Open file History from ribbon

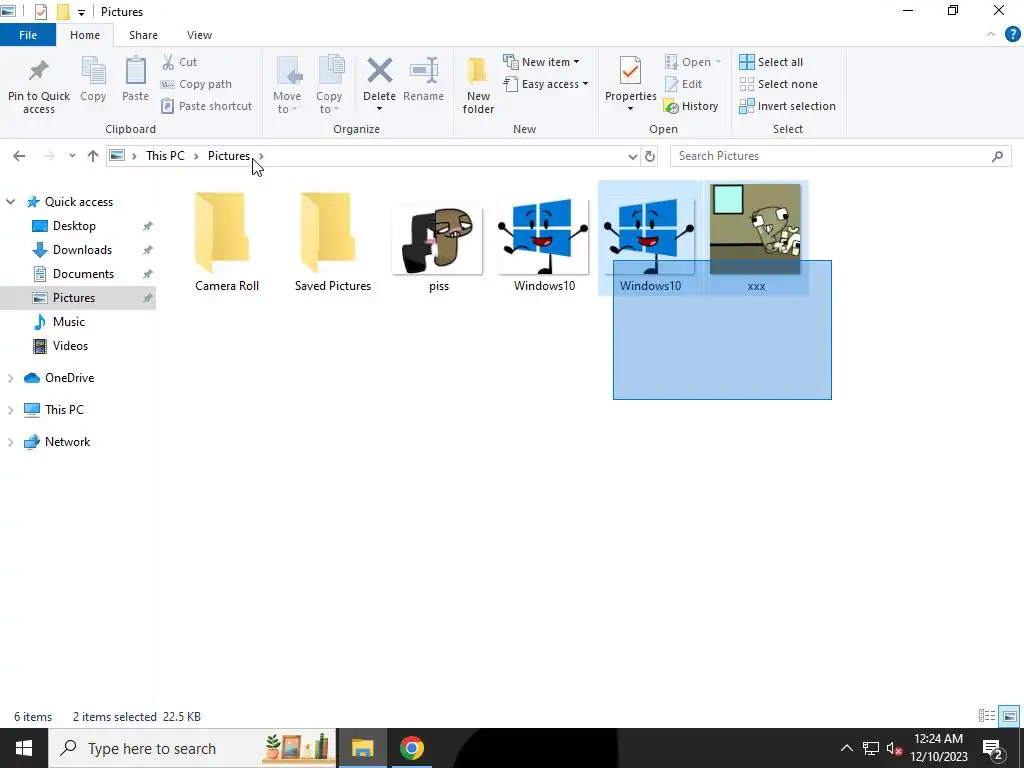tap(691, 106)
